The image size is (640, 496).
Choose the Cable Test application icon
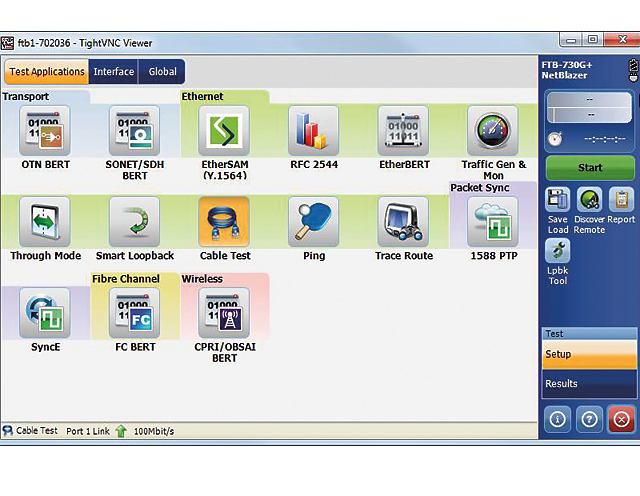[x=224, y=222]
